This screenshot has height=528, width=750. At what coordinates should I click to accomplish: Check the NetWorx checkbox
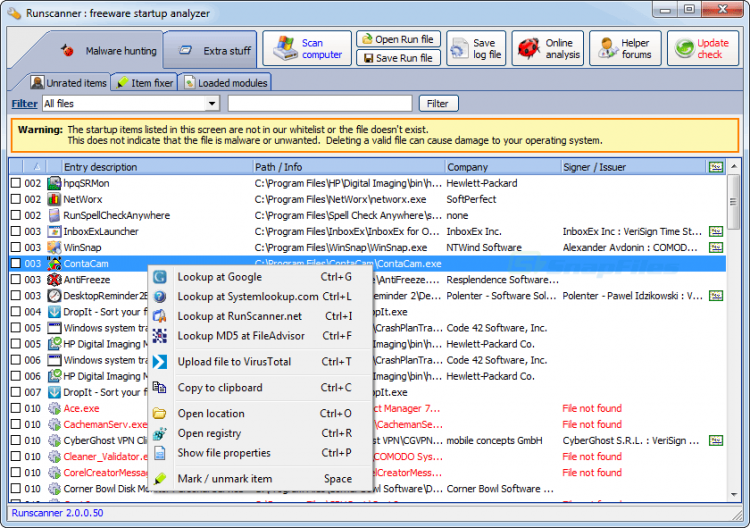(16, 199)
